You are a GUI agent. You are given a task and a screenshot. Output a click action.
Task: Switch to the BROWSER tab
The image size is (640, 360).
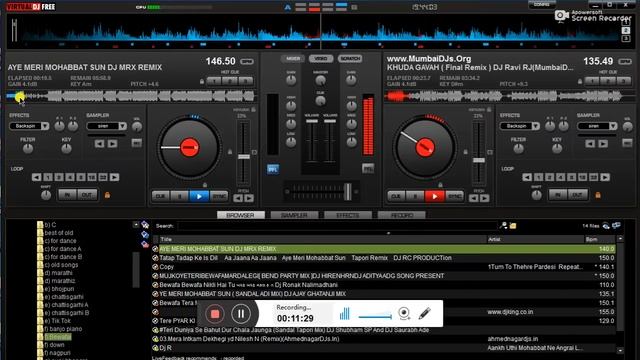click(x=240, y=215)
